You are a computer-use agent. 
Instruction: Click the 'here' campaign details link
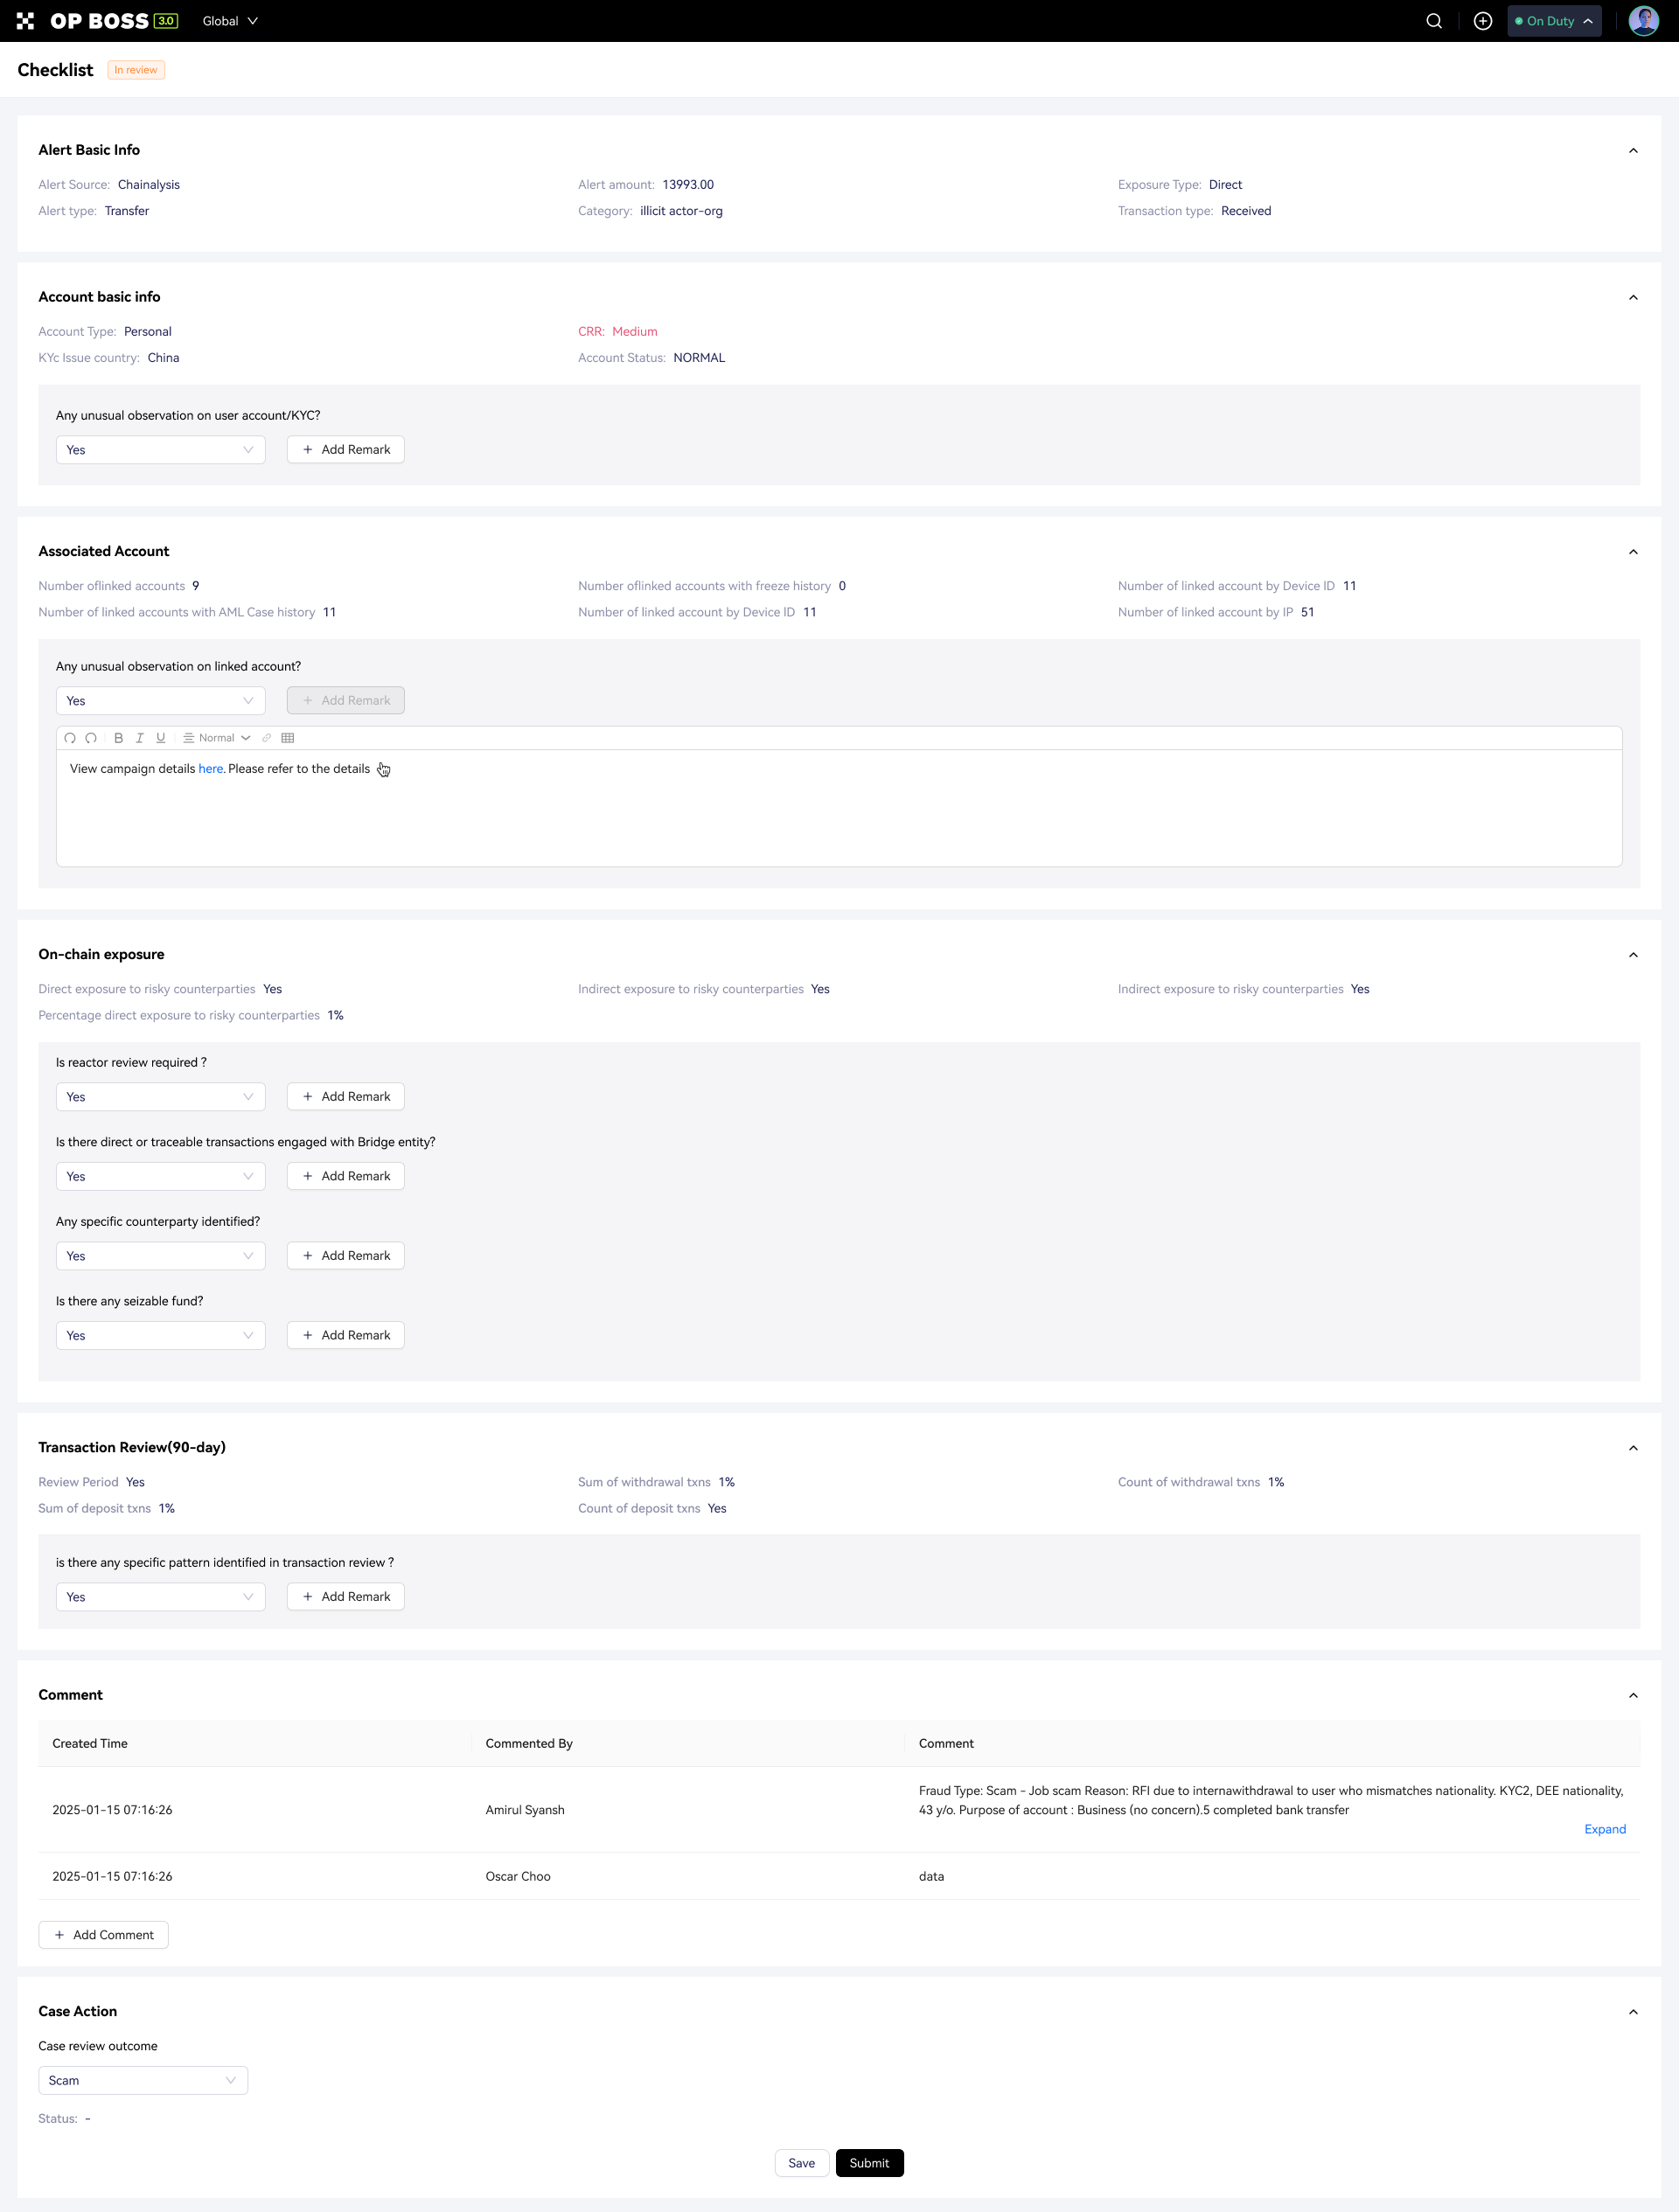(x=210, y=769)
